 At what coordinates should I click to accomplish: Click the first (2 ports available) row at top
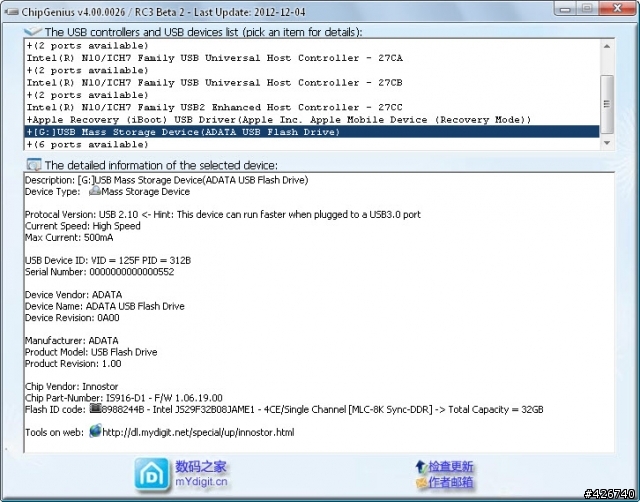click(312, 46)
